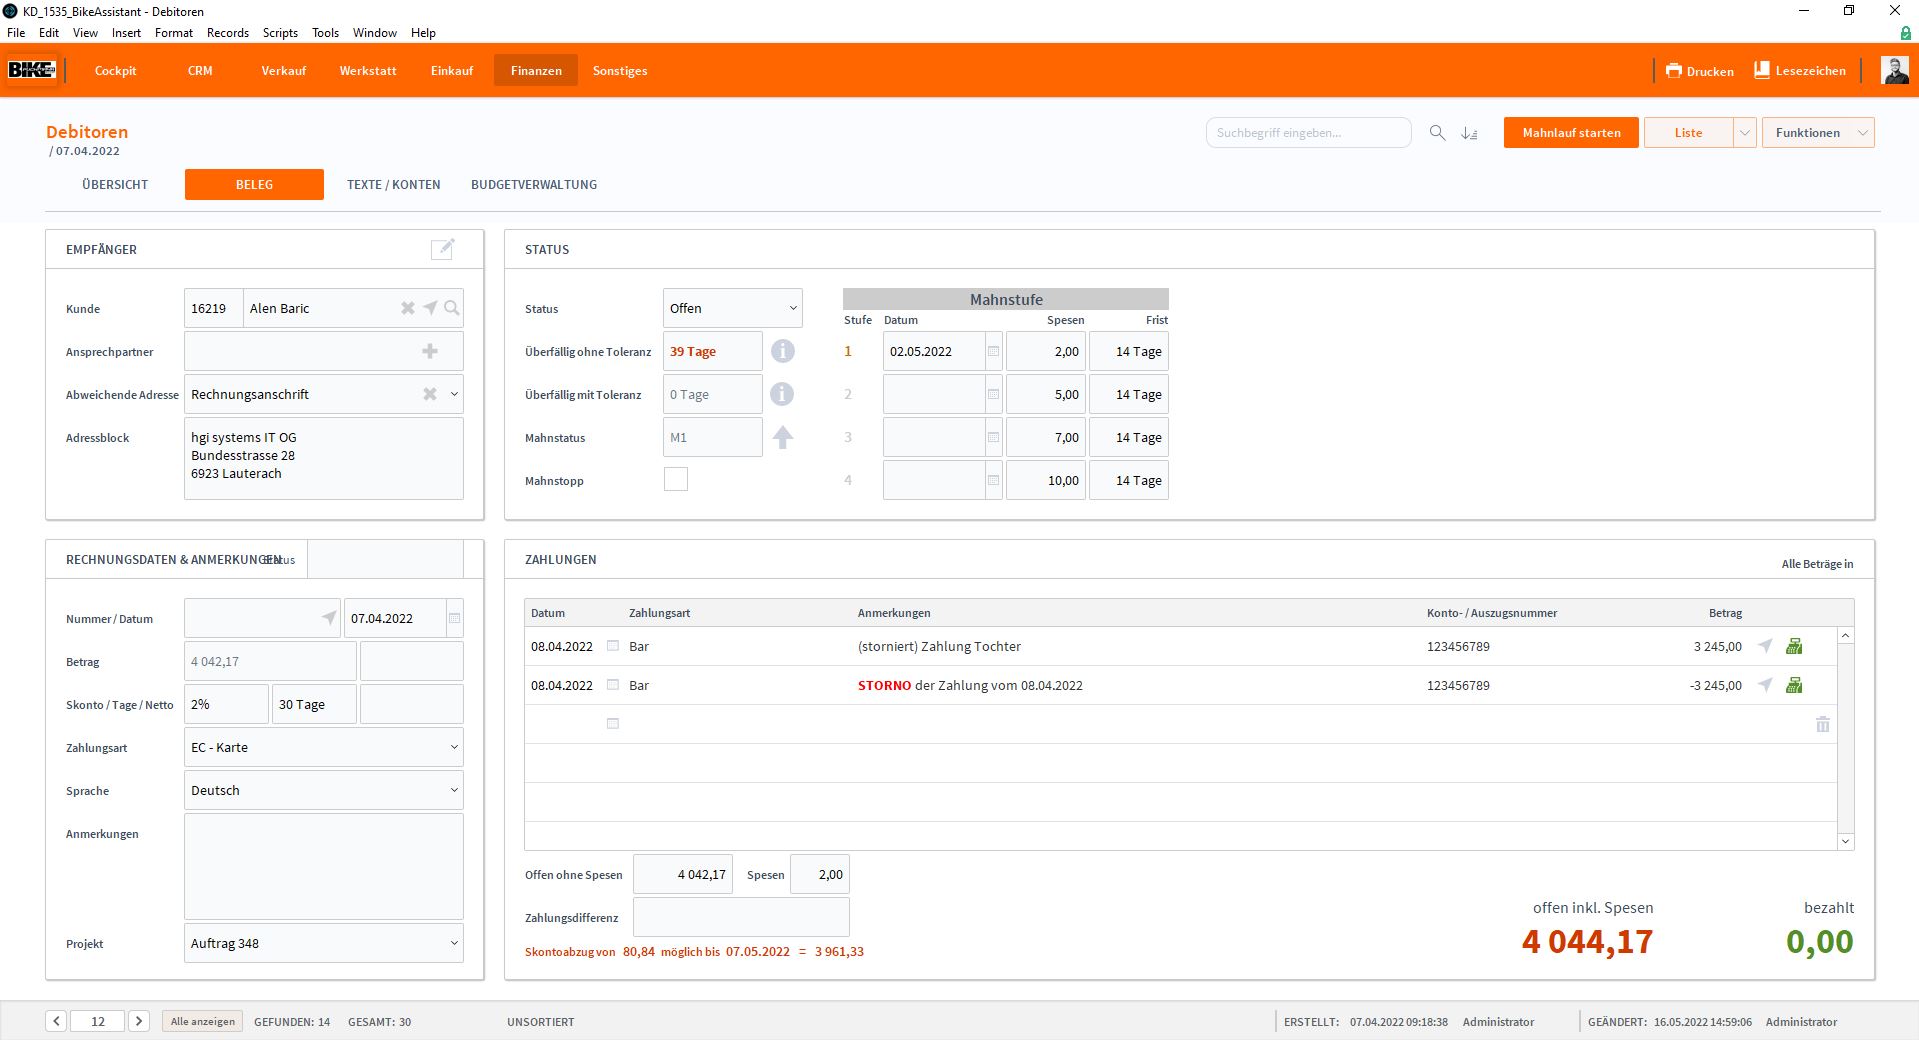Click the sort icon next to search

(1469, 133)
